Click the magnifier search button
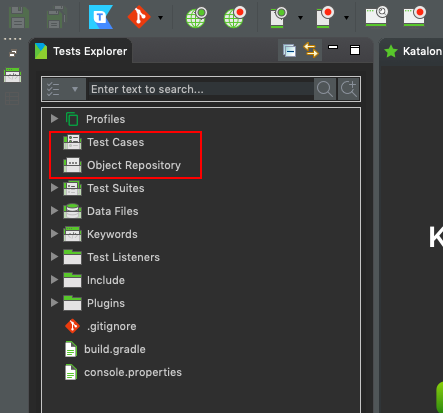Image resolution: width=443 pixels, height=413 pixels. (x=325, y=89)
